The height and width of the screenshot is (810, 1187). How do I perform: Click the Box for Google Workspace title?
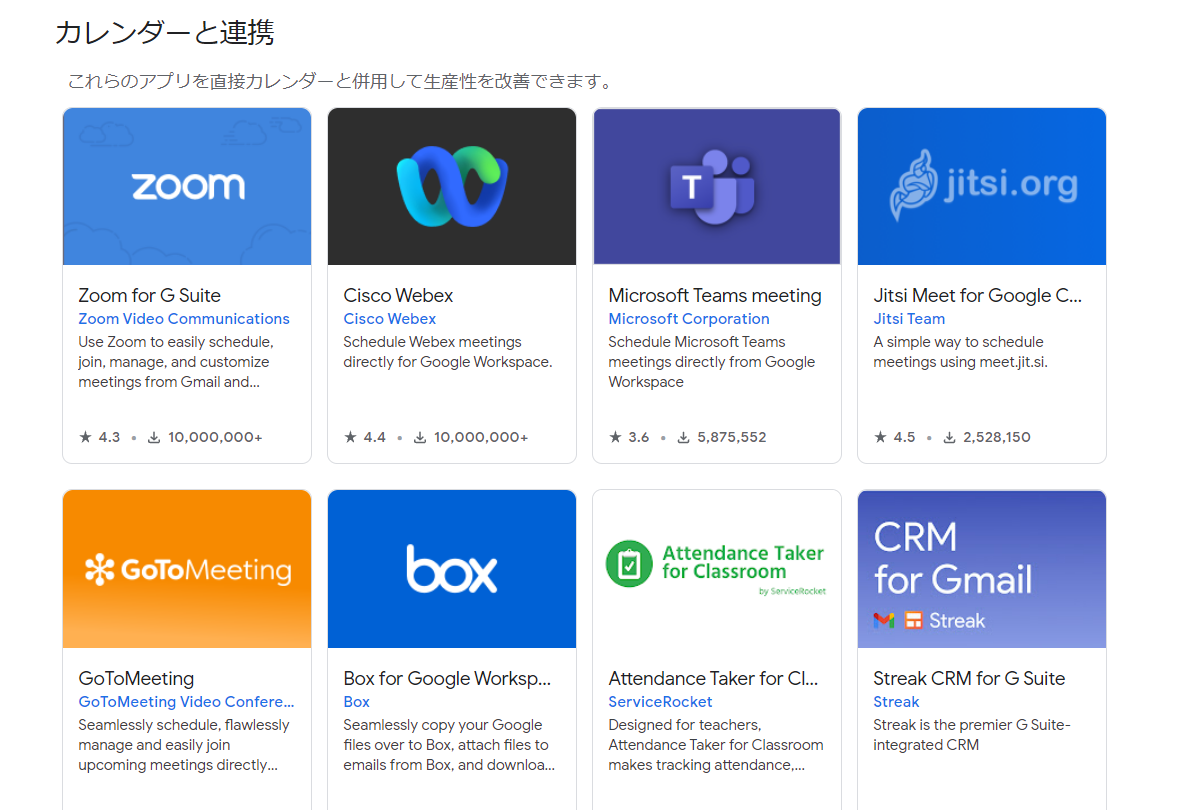447,678
